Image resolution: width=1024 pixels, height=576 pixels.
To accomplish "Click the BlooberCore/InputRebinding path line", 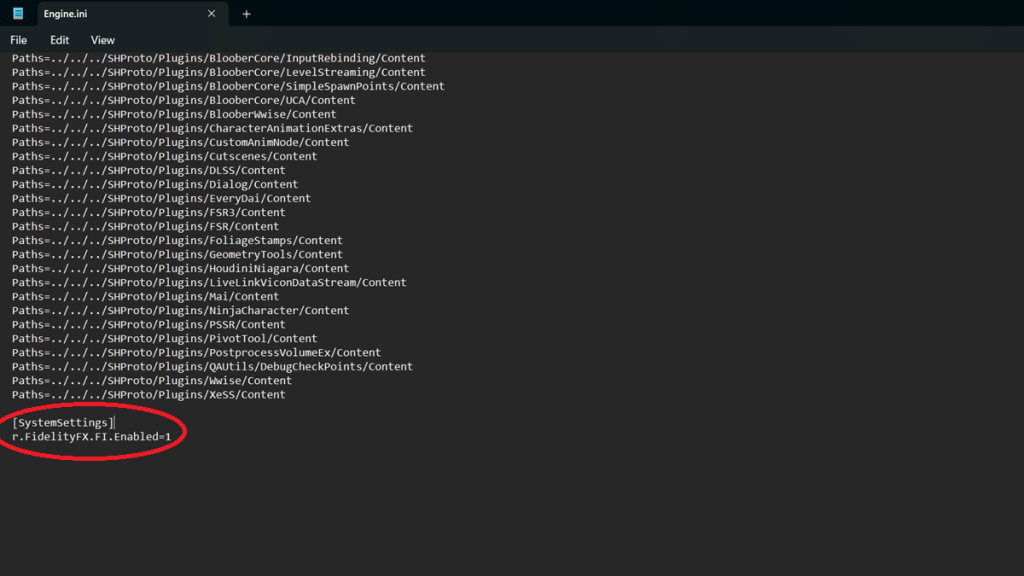I will pos(218,58).
